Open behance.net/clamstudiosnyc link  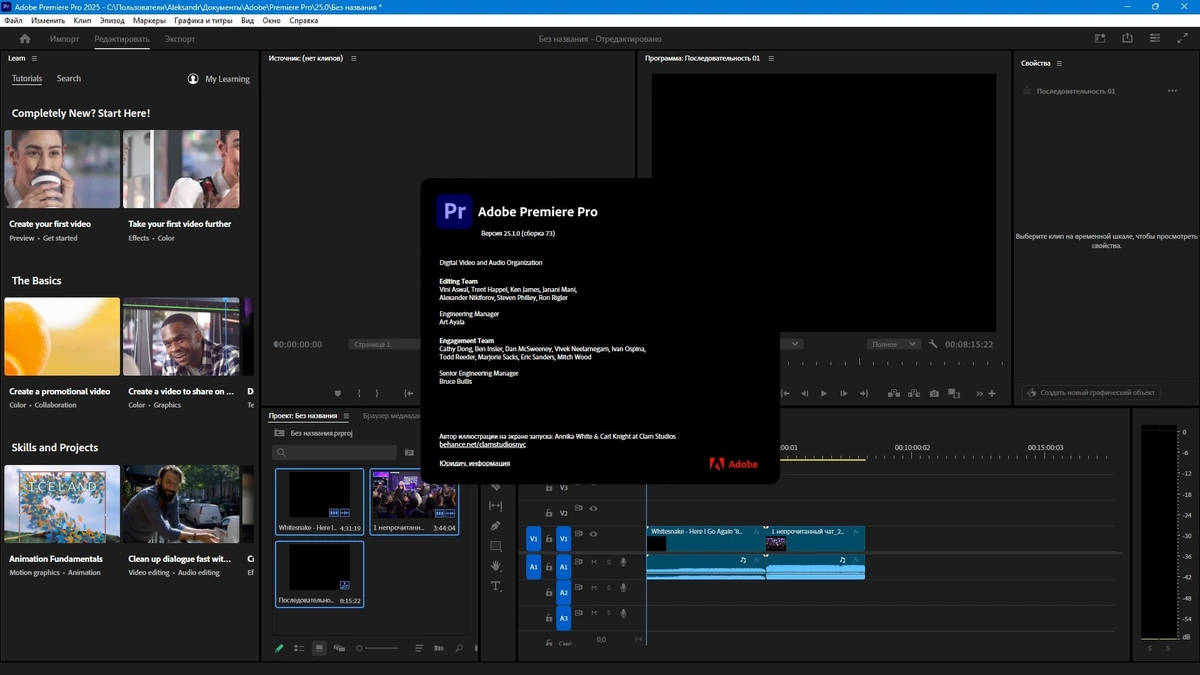pos(483,444)
